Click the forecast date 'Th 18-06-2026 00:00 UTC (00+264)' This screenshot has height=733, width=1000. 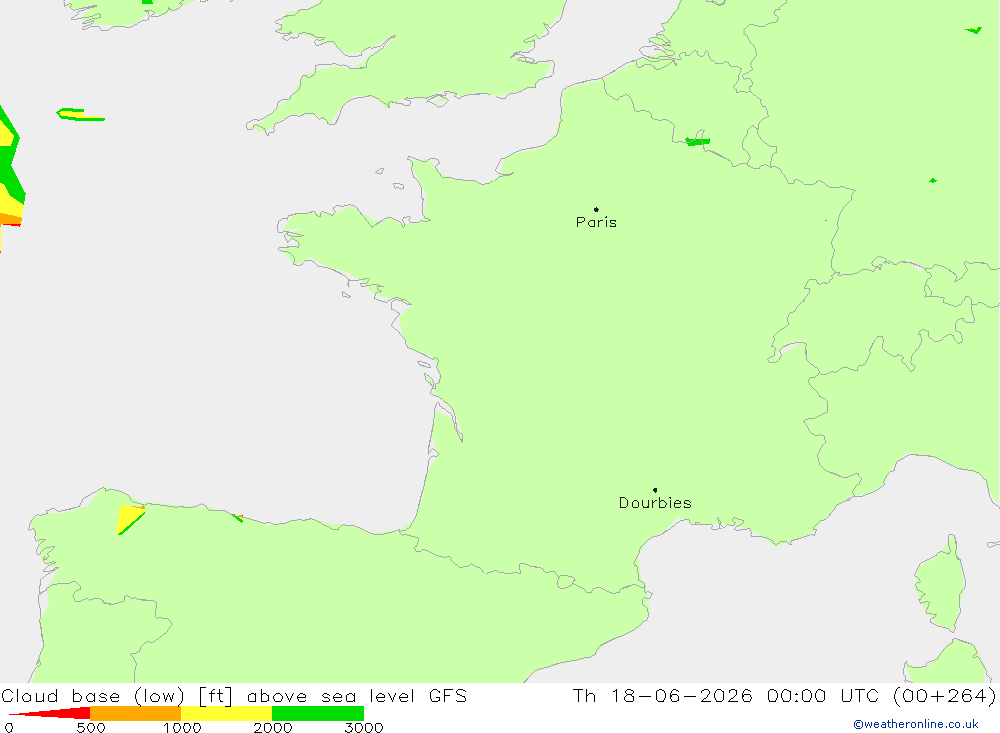click(x=784, y=695)
